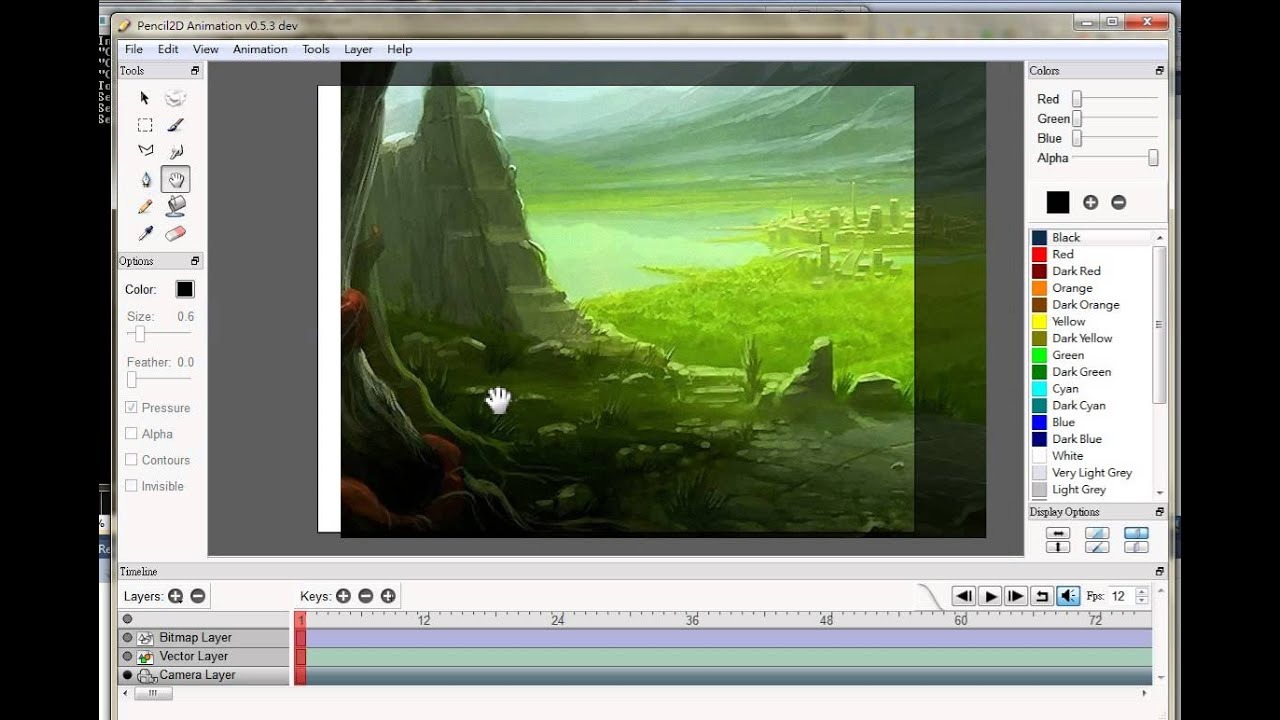Enable the Alpha checkbox
The height and width of the screenshot is (720, 1280).
[x=131, y=433]
